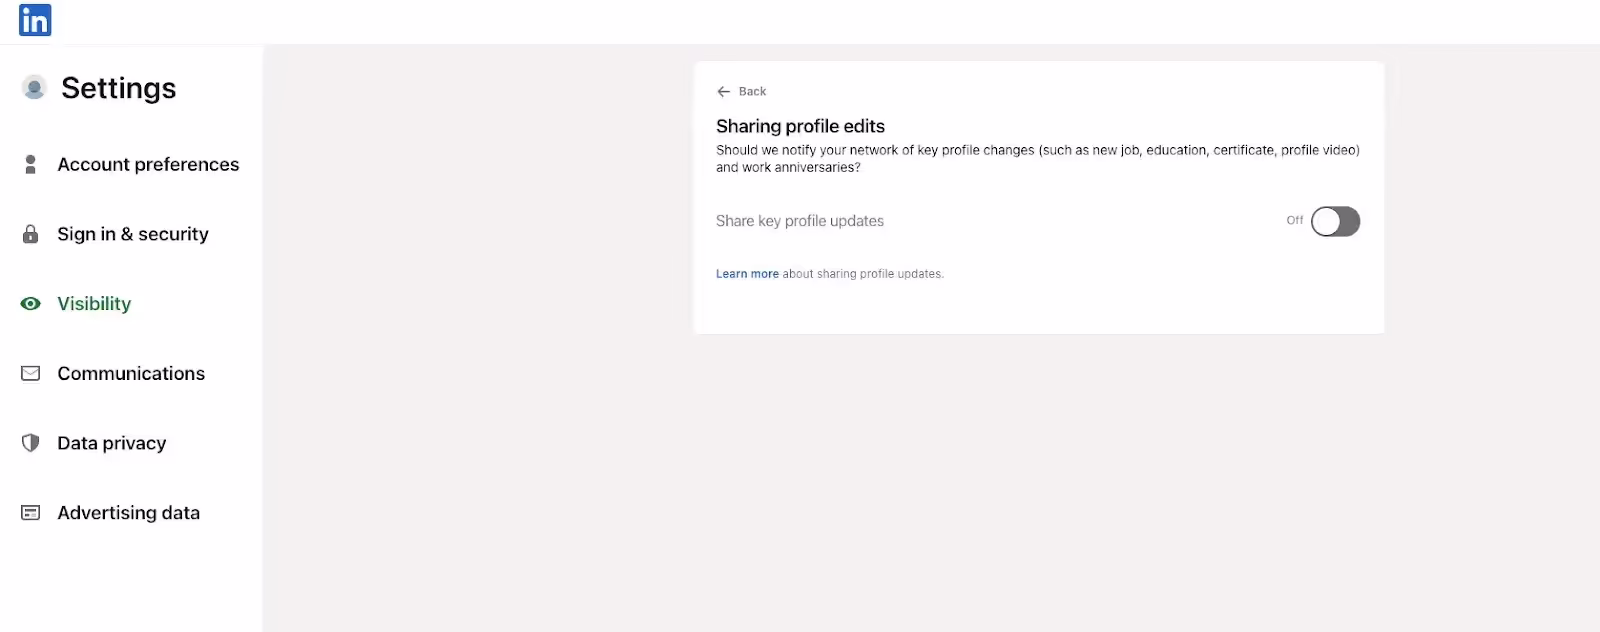The width and height of the screenshot is (1600, 632).
Task: Enable the Share key profile updates toggle
Action: tap(1335, 221)
